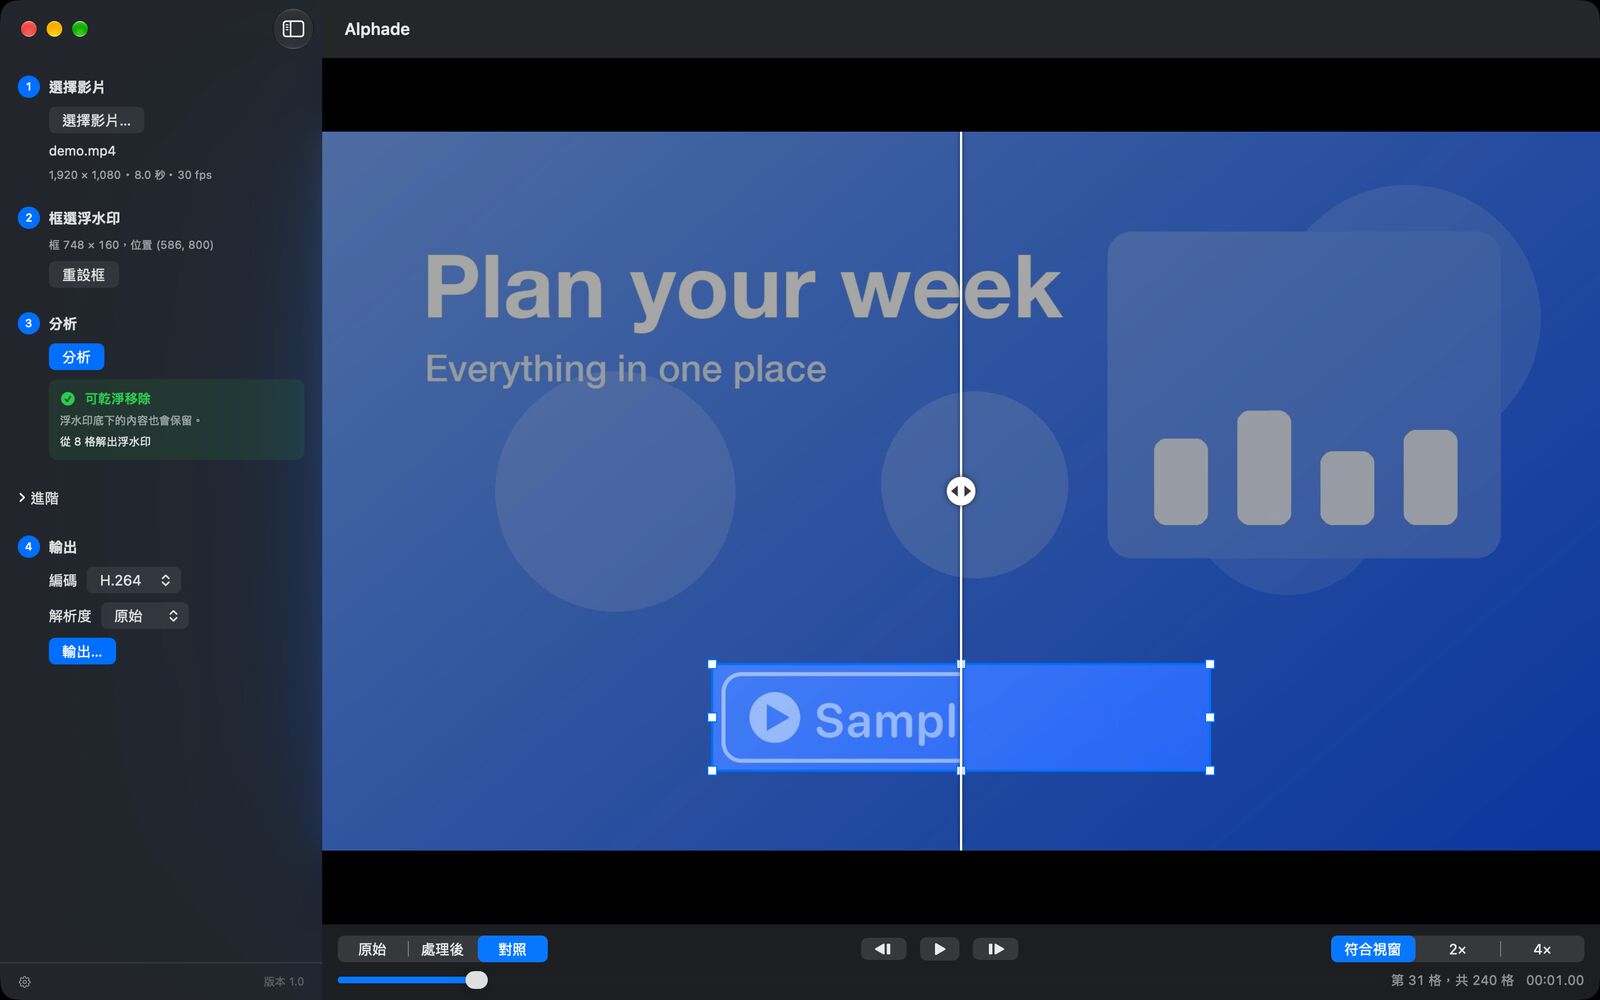Image resolution: width=1600 pixels, height=1000 pixels.
Task: Toggle the sidebar panel icon
Action: [293, 29]
